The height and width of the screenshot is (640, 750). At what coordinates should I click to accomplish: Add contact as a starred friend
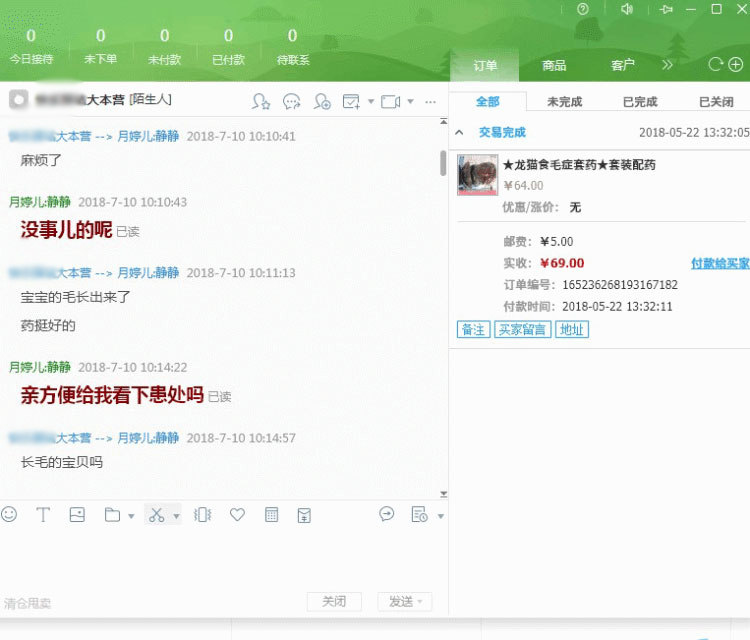point(261,101)
